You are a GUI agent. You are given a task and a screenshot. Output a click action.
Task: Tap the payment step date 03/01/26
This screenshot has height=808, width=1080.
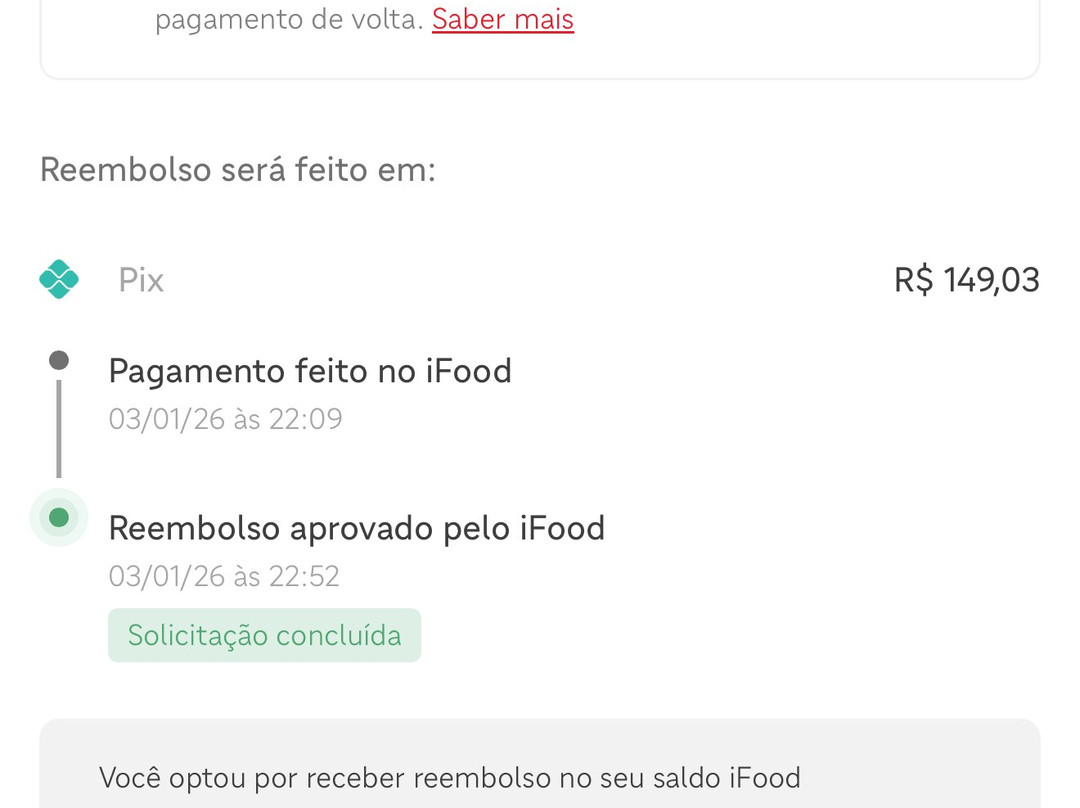pos(167,418)
